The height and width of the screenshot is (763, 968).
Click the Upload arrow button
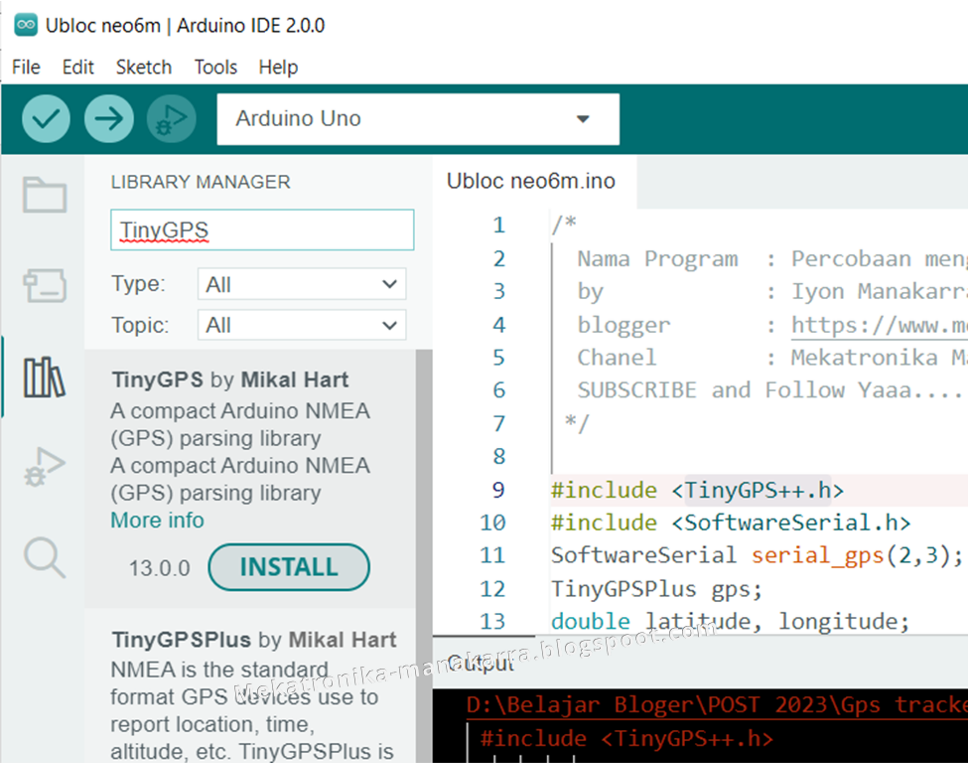(x=109, y=119)
